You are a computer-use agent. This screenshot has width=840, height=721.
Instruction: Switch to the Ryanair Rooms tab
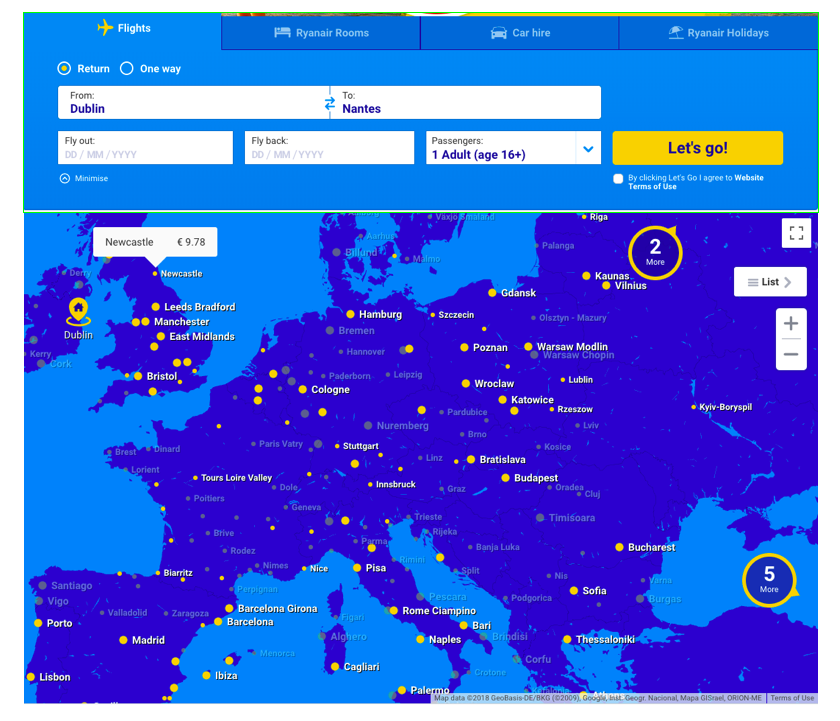(321, 33)
